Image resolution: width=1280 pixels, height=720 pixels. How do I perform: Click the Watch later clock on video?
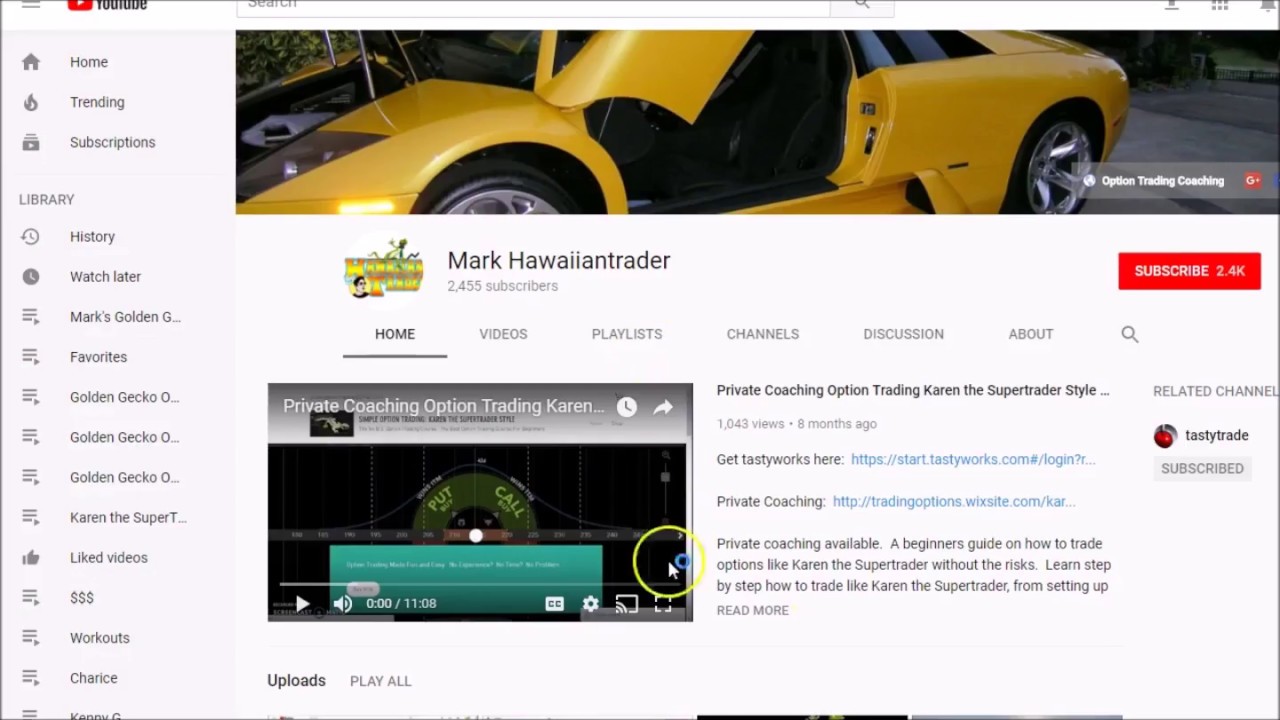[626, 407]
